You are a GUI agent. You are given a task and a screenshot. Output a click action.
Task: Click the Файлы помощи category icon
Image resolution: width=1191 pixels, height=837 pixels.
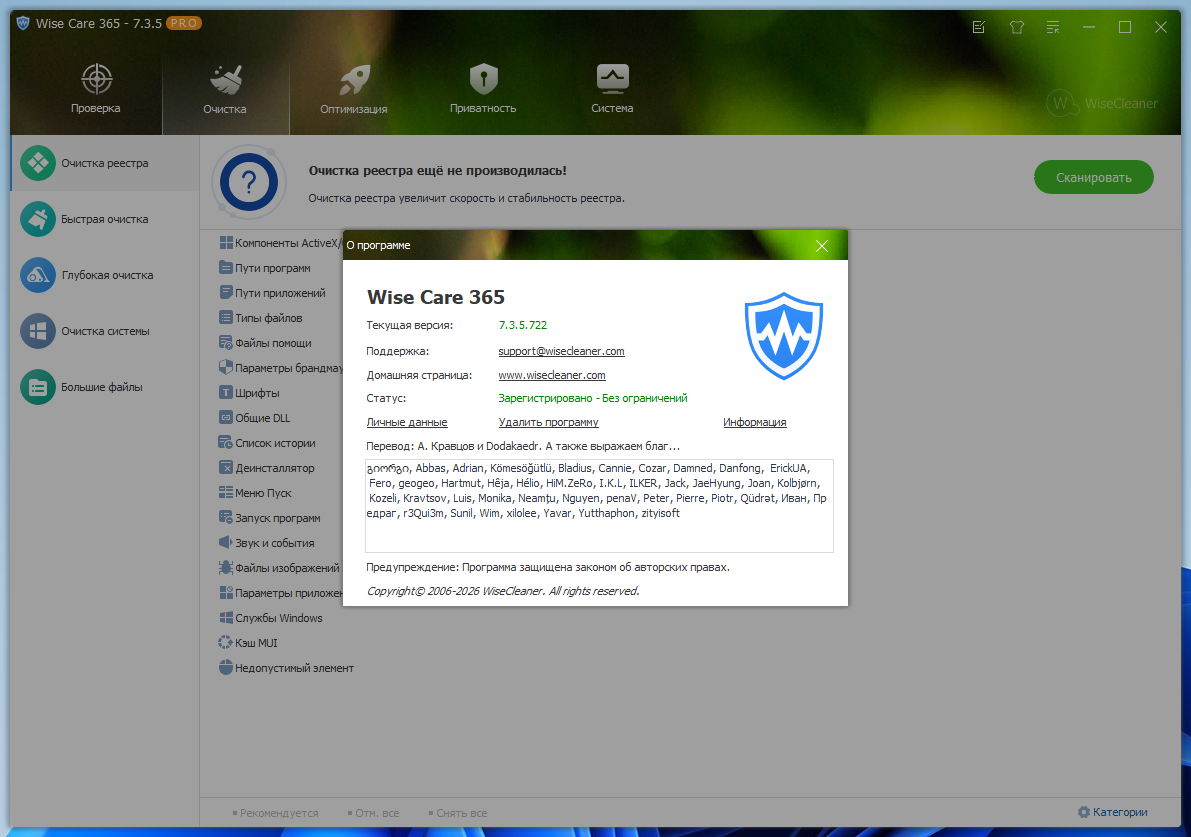[x=226, y=343]
